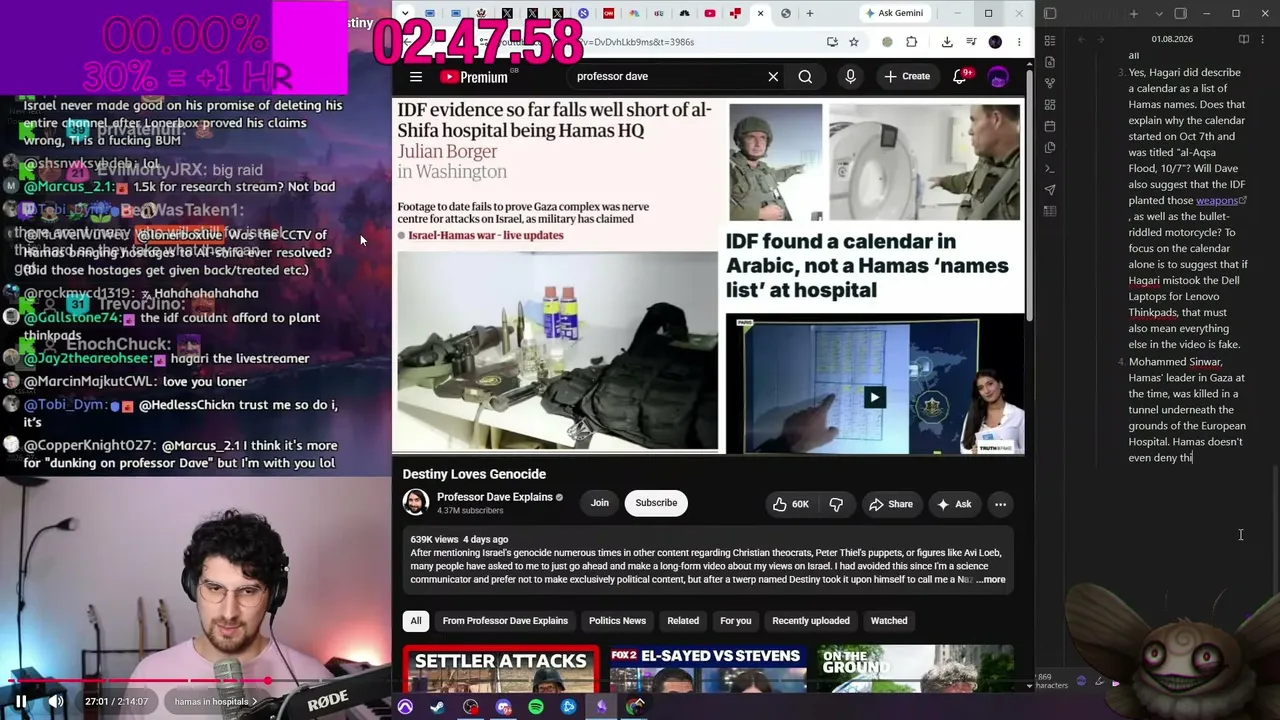
Task: Bookmark this page with the star icon
Action: click(854, 42)
